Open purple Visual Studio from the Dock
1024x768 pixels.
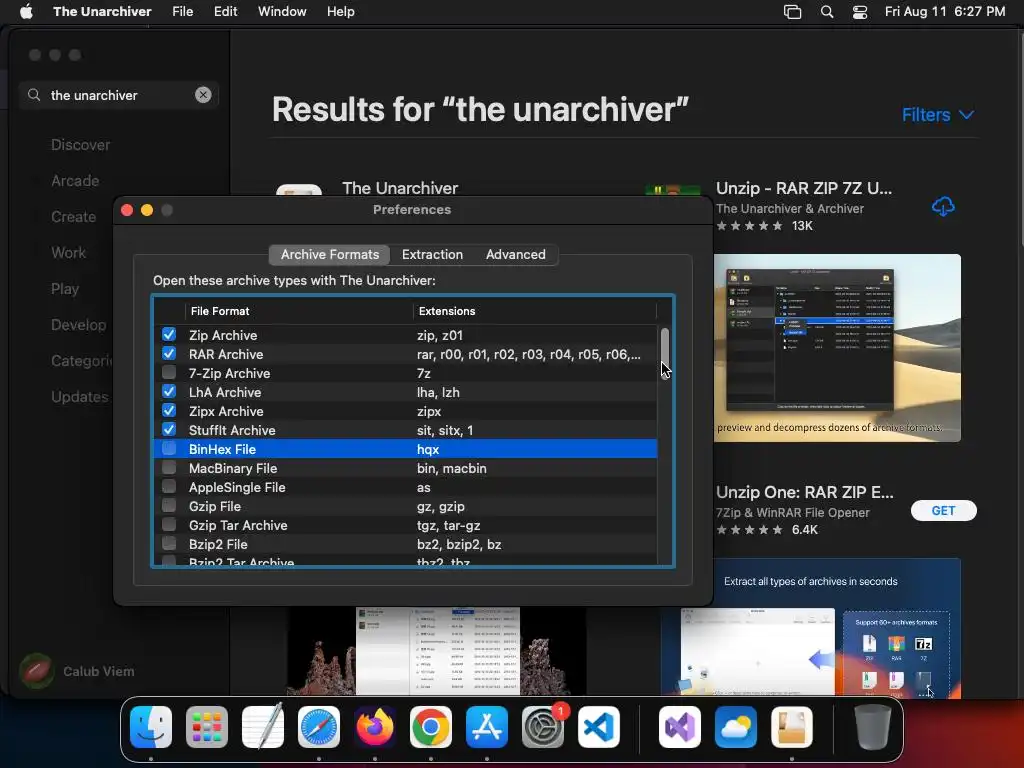pyautogui.click(x=680, y=727)
